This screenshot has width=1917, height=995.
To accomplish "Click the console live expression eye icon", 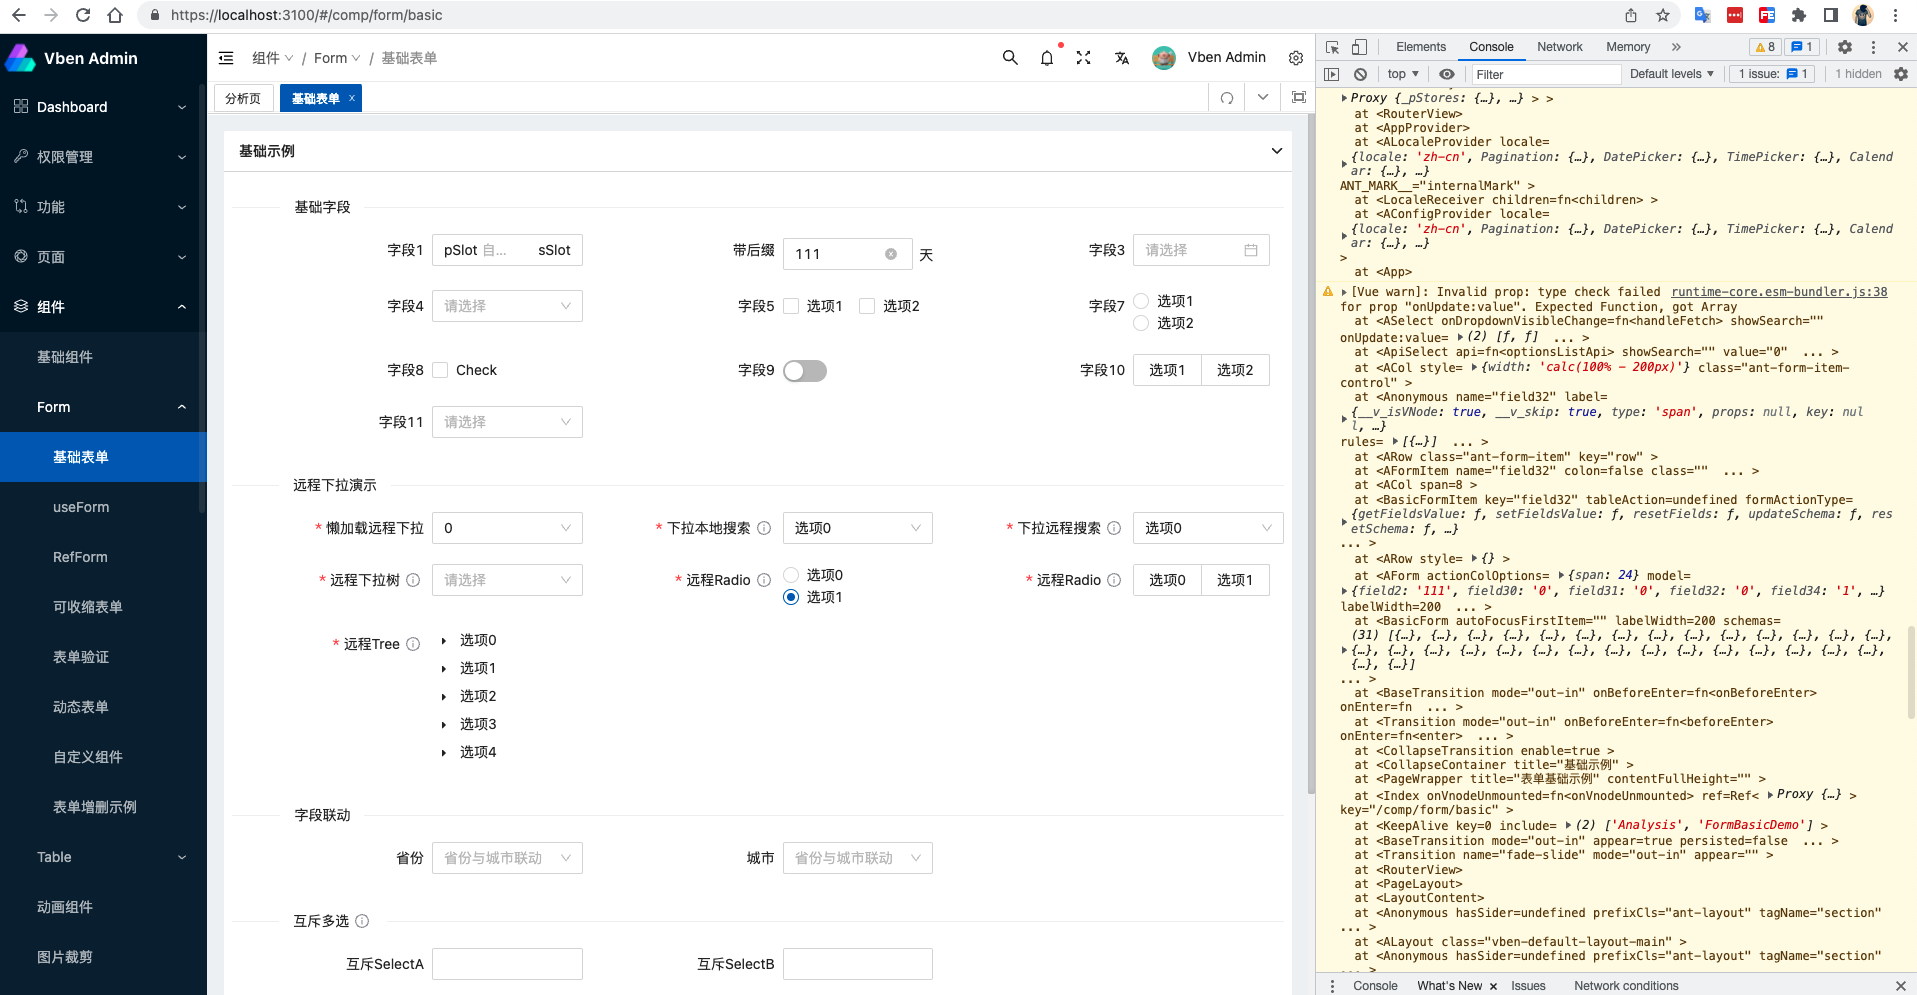I will click(x=1447, y=74).
